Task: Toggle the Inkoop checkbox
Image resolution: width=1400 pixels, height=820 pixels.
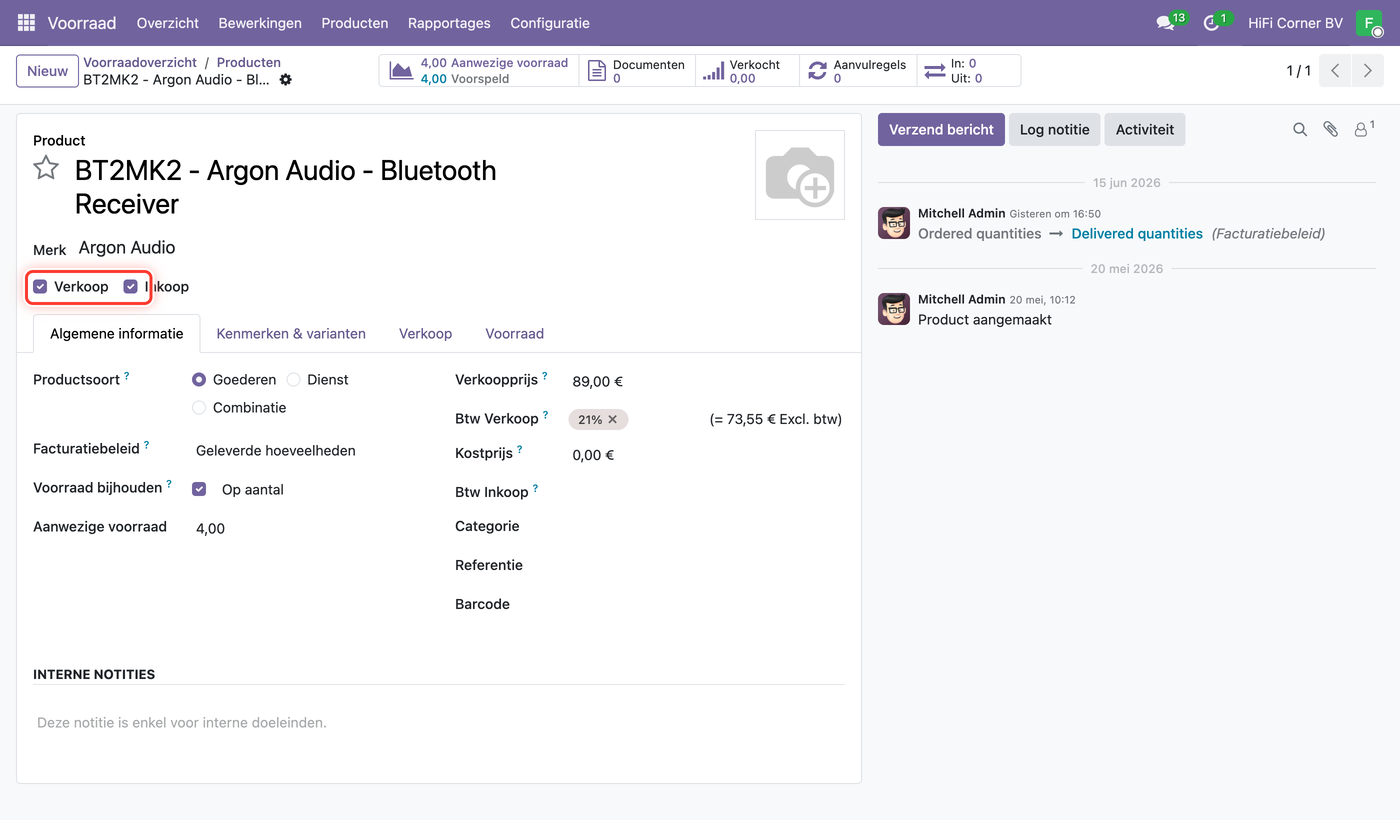Action: (130, 287)
